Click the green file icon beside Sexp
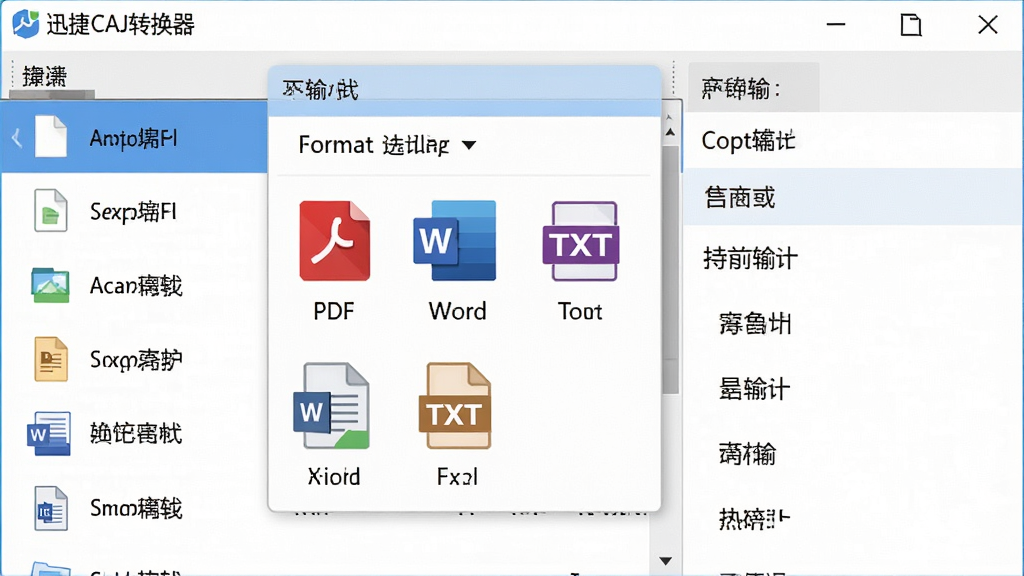This screenshot has width=1024, height=576. click(x=51, y=210)
